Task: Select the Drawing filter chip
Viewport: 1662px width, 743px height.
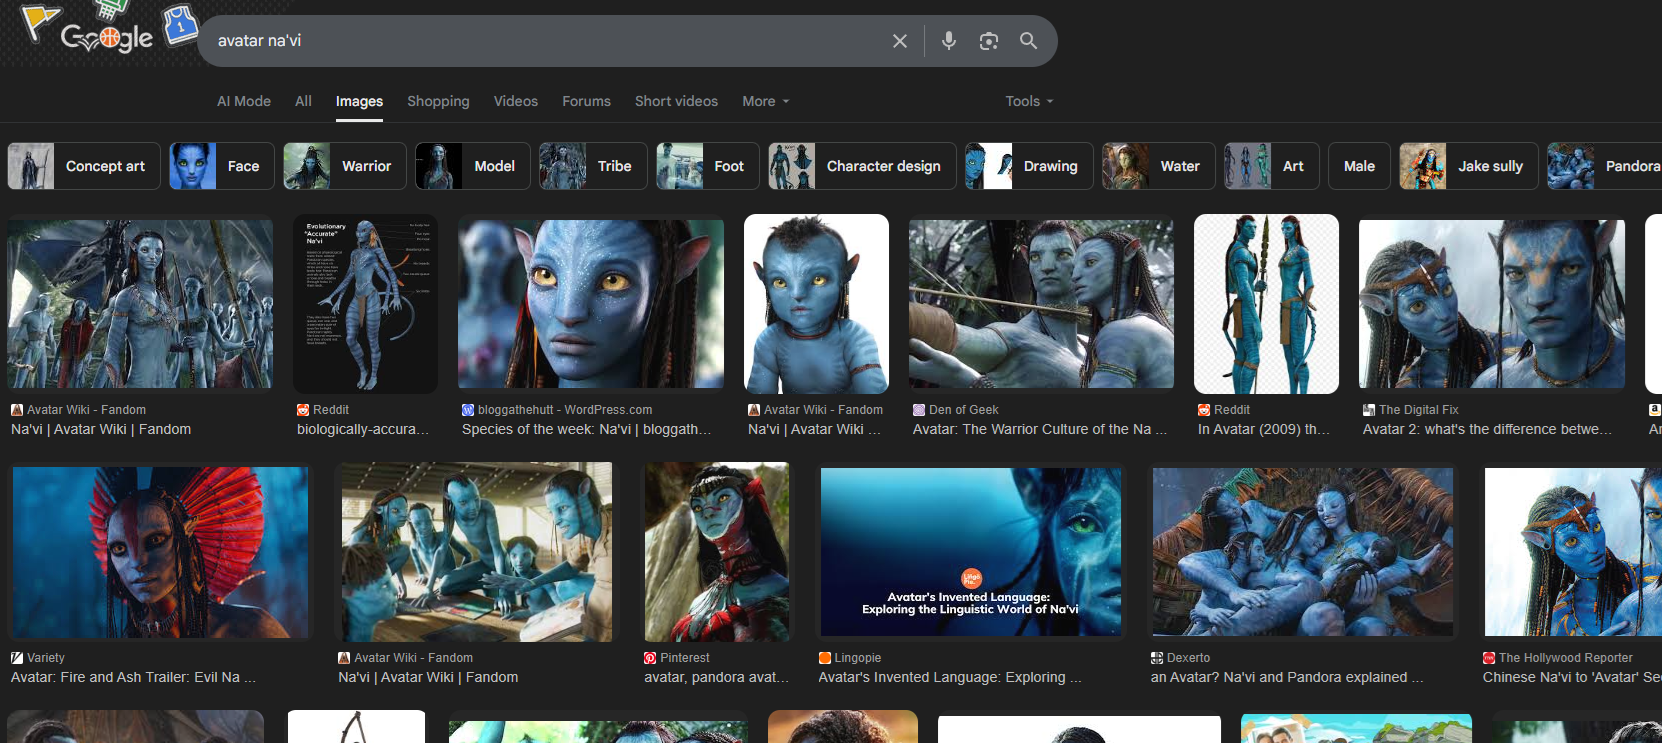Action: 1029,166
